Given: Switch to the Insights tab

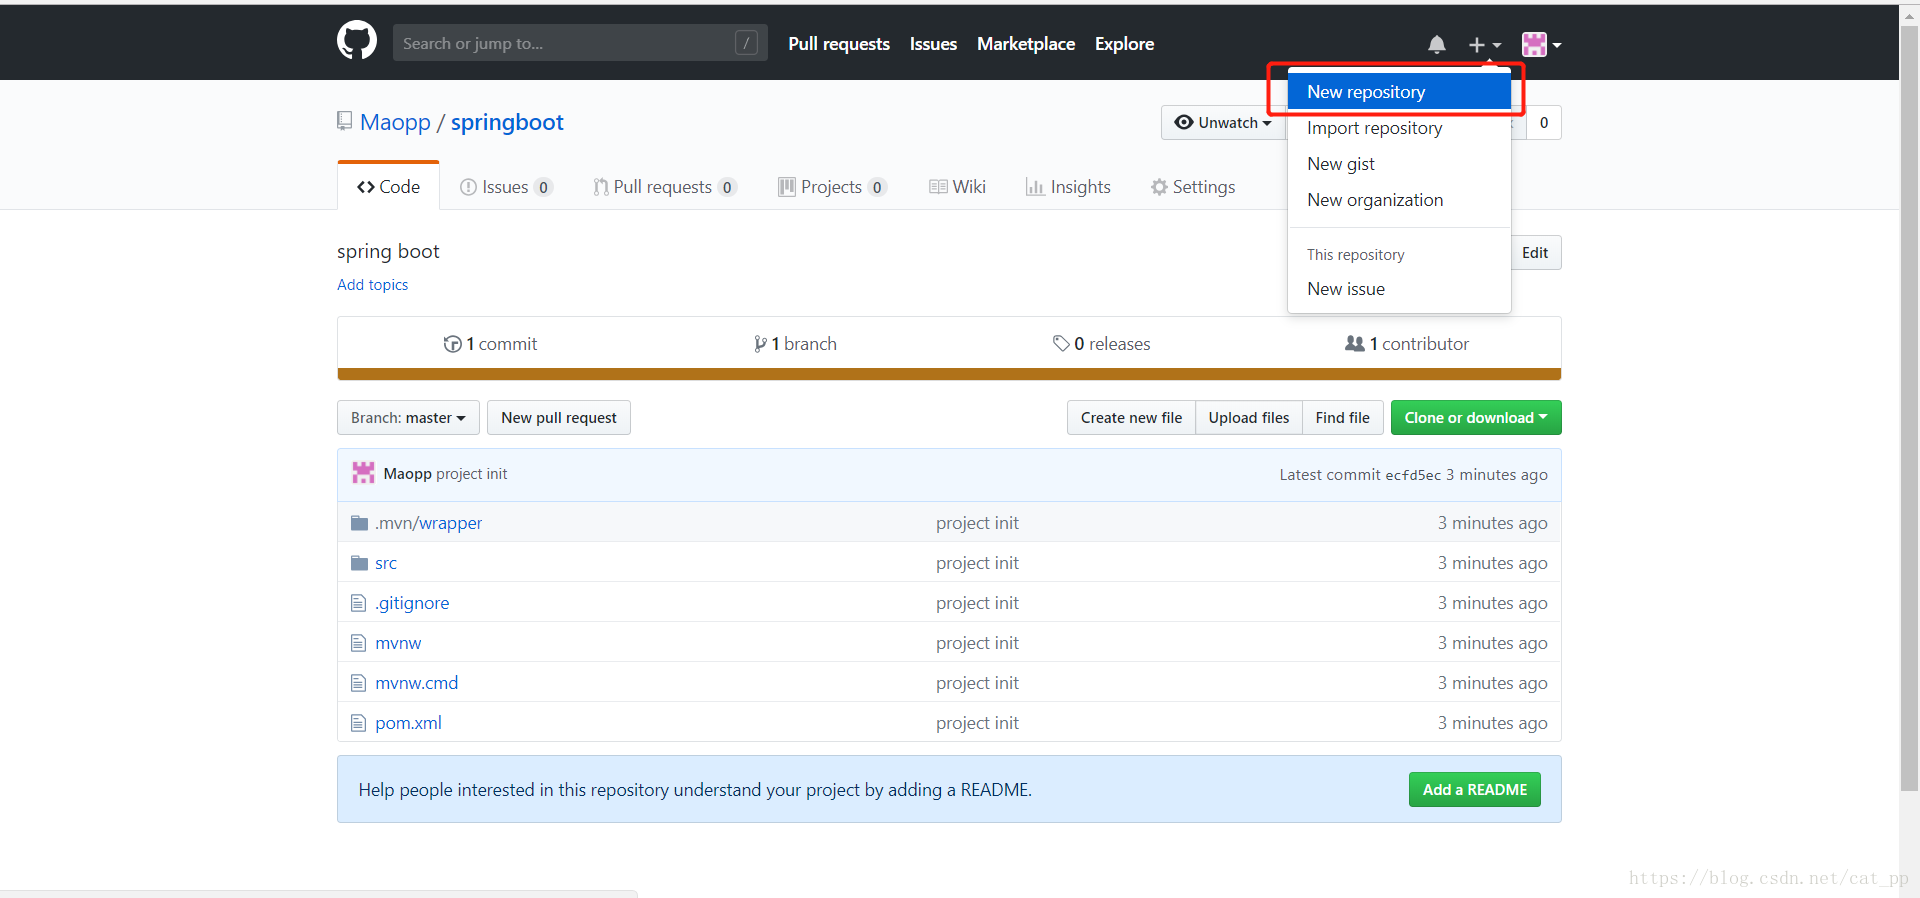Looking at the screenshot, I should coord(1068,187).
